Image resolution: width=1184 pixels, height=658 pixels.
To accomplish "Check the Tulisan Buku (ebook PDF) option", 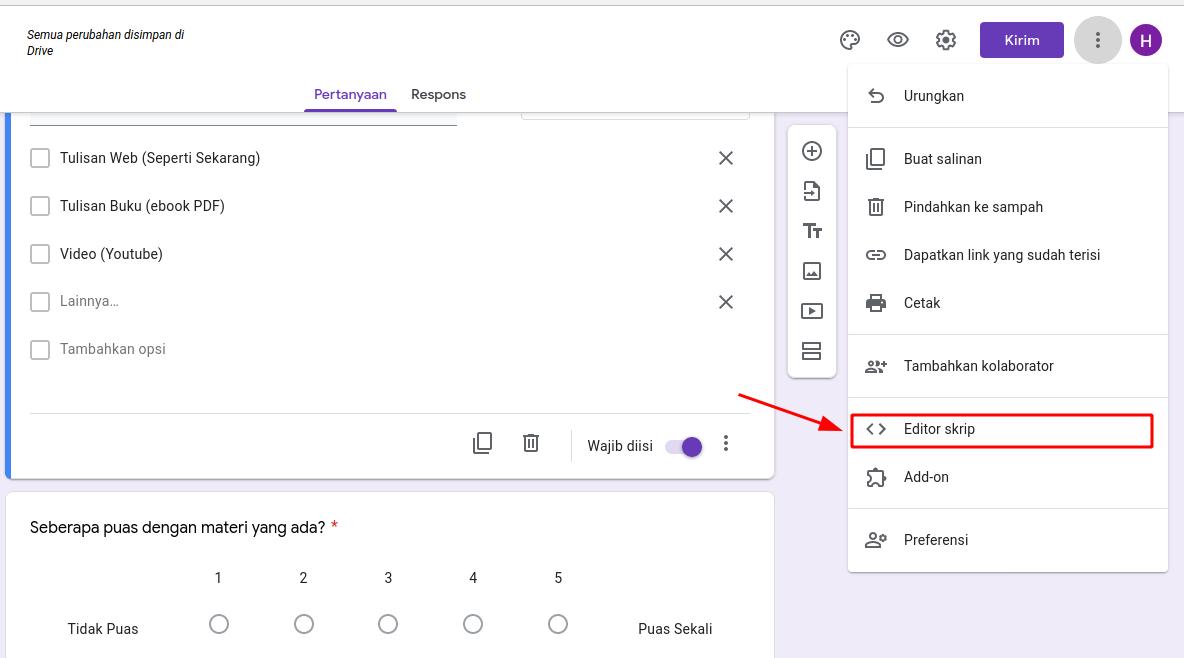I will coord(40,206).
